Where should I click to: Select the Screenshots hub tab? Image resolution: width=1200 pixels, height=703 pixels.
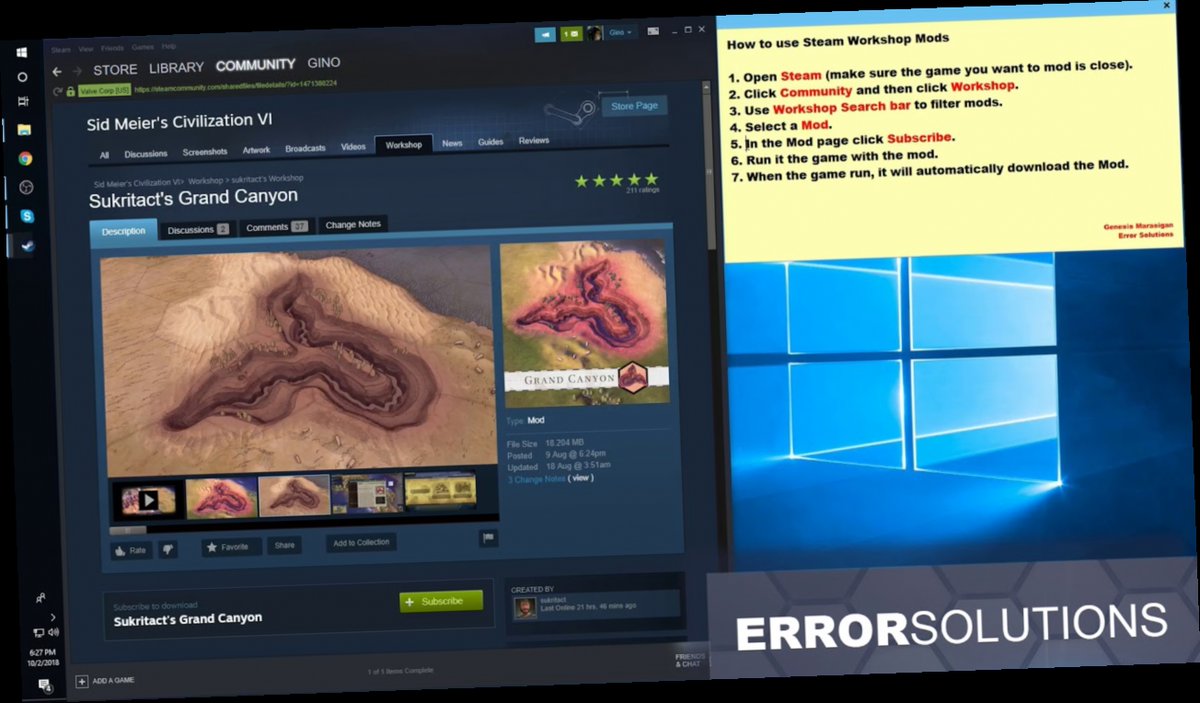(x=205, y=152)
